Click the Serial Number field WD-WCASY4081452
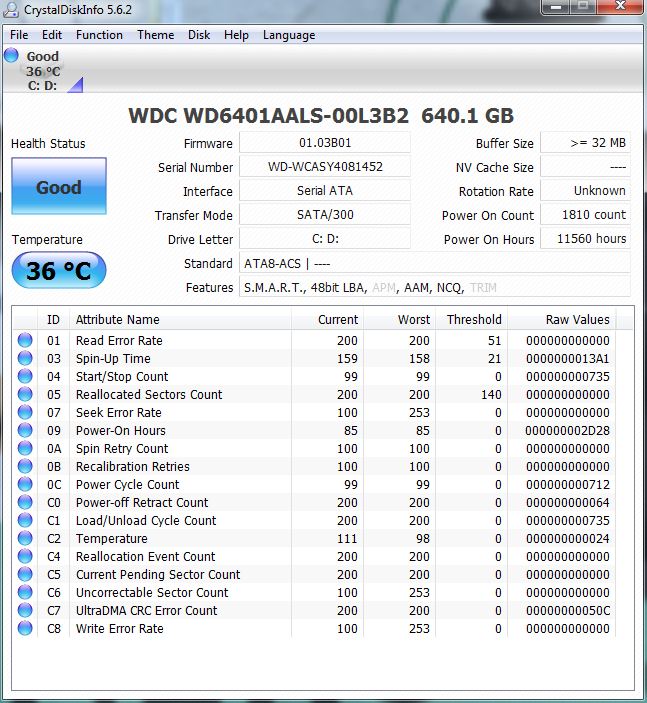This screenshot has height=703, width=647. 325,167
